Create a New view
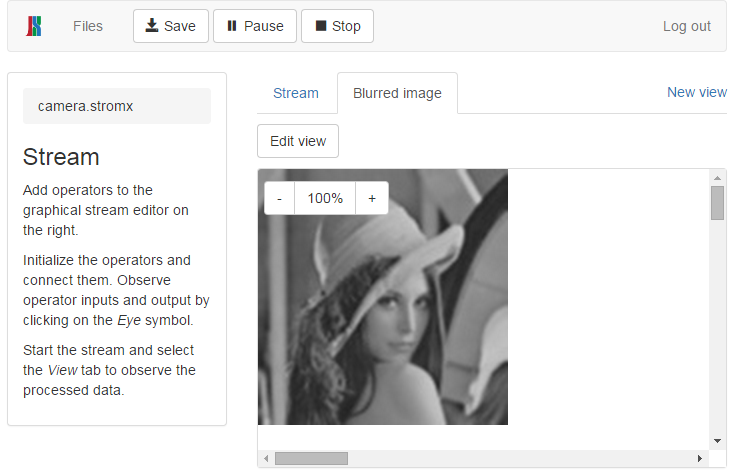The image size is (732, 473). (x=697, y=92)
